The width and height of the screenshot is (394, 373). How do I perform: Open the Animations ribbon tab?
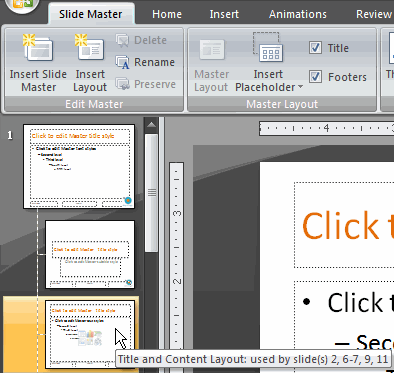(298, 14)
